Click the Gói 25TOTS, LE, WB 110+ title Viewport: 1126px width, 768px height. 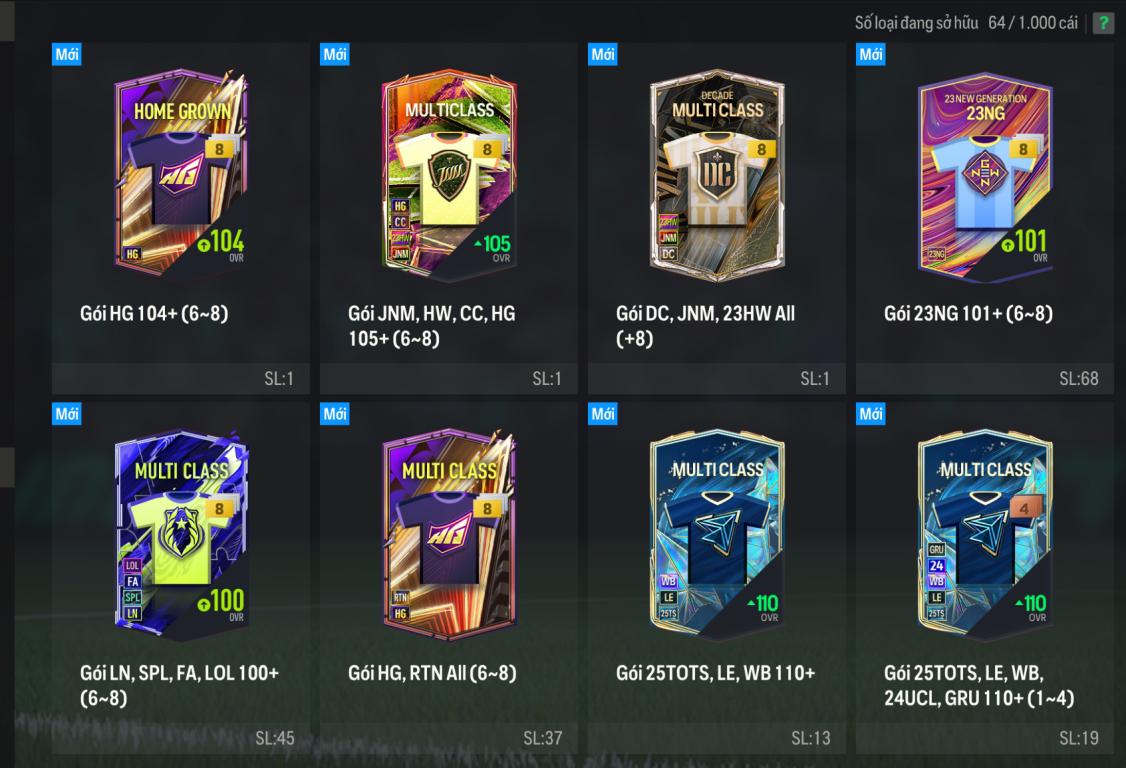tap(715, 673)
